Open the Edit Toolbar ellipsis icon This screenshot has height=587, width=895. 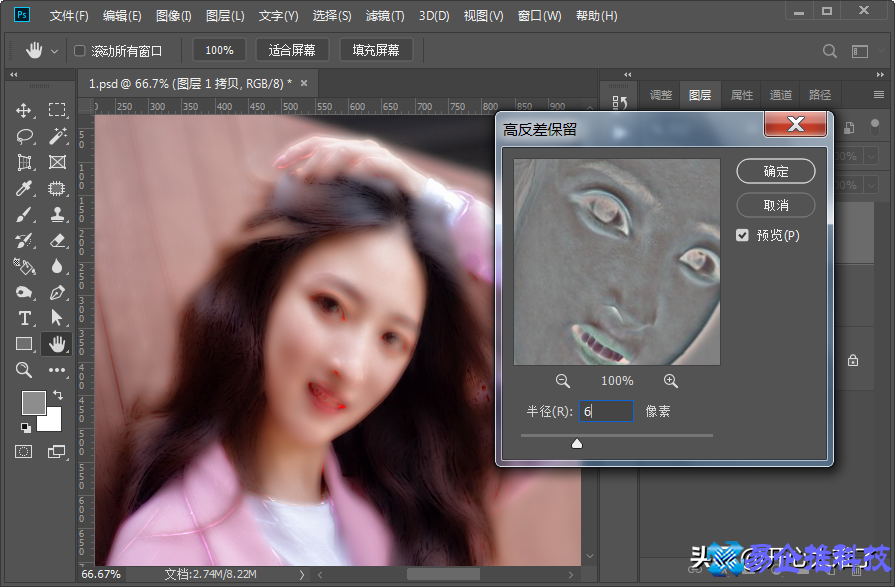pyautogui.click(x=57, y=370)
